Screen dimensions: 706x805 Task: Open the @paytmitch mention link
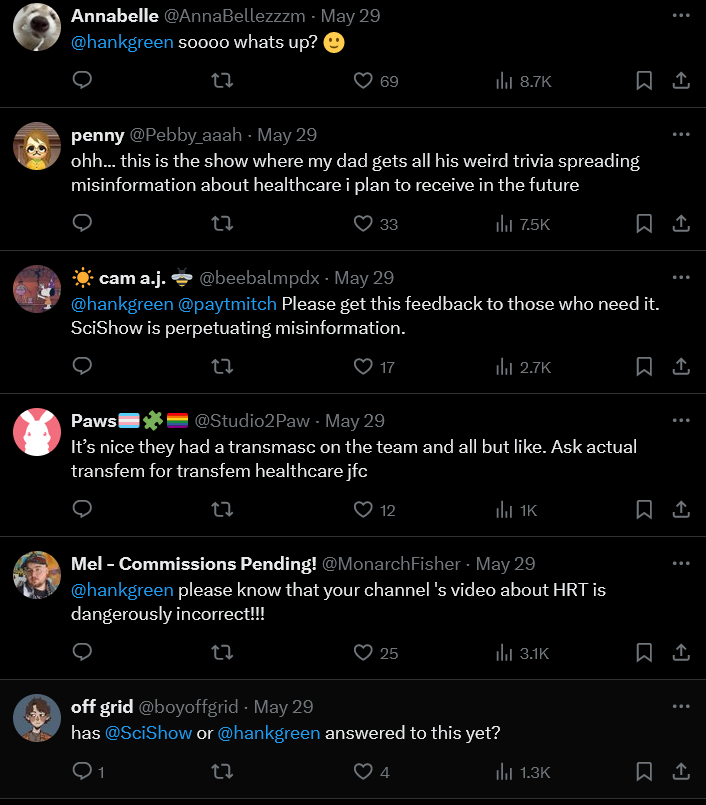click(229, 303)
